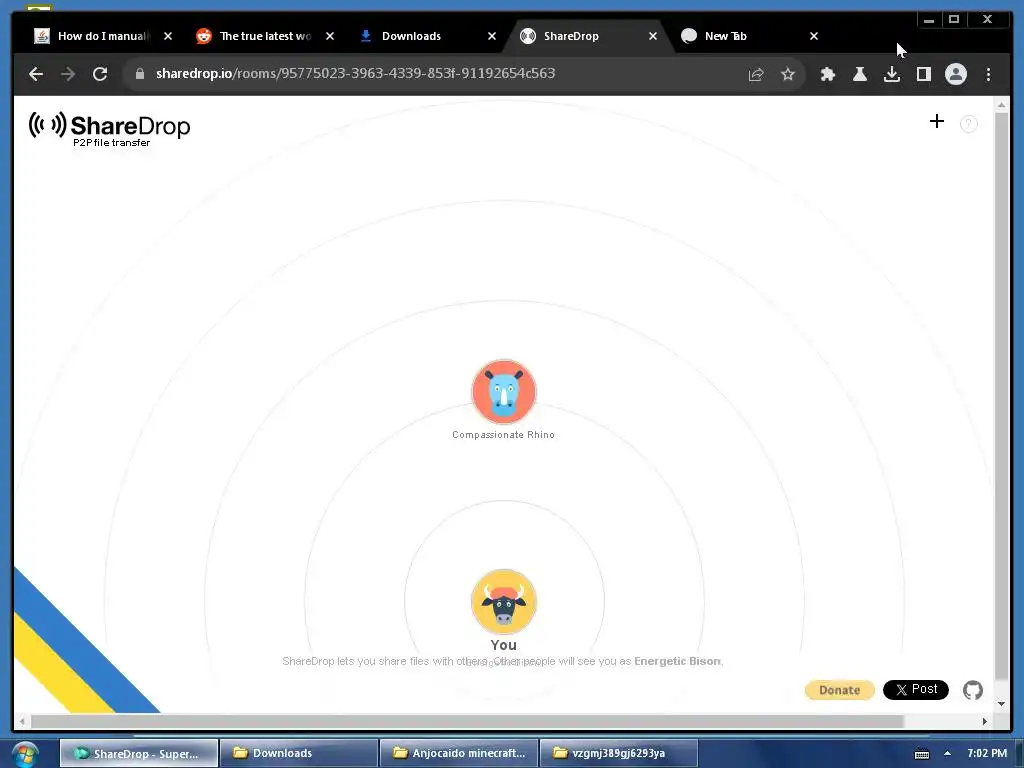Viewport: 1024px width, 768px height.
Task: Click the horizontal scroll right arrow
Action: [984, 721]
